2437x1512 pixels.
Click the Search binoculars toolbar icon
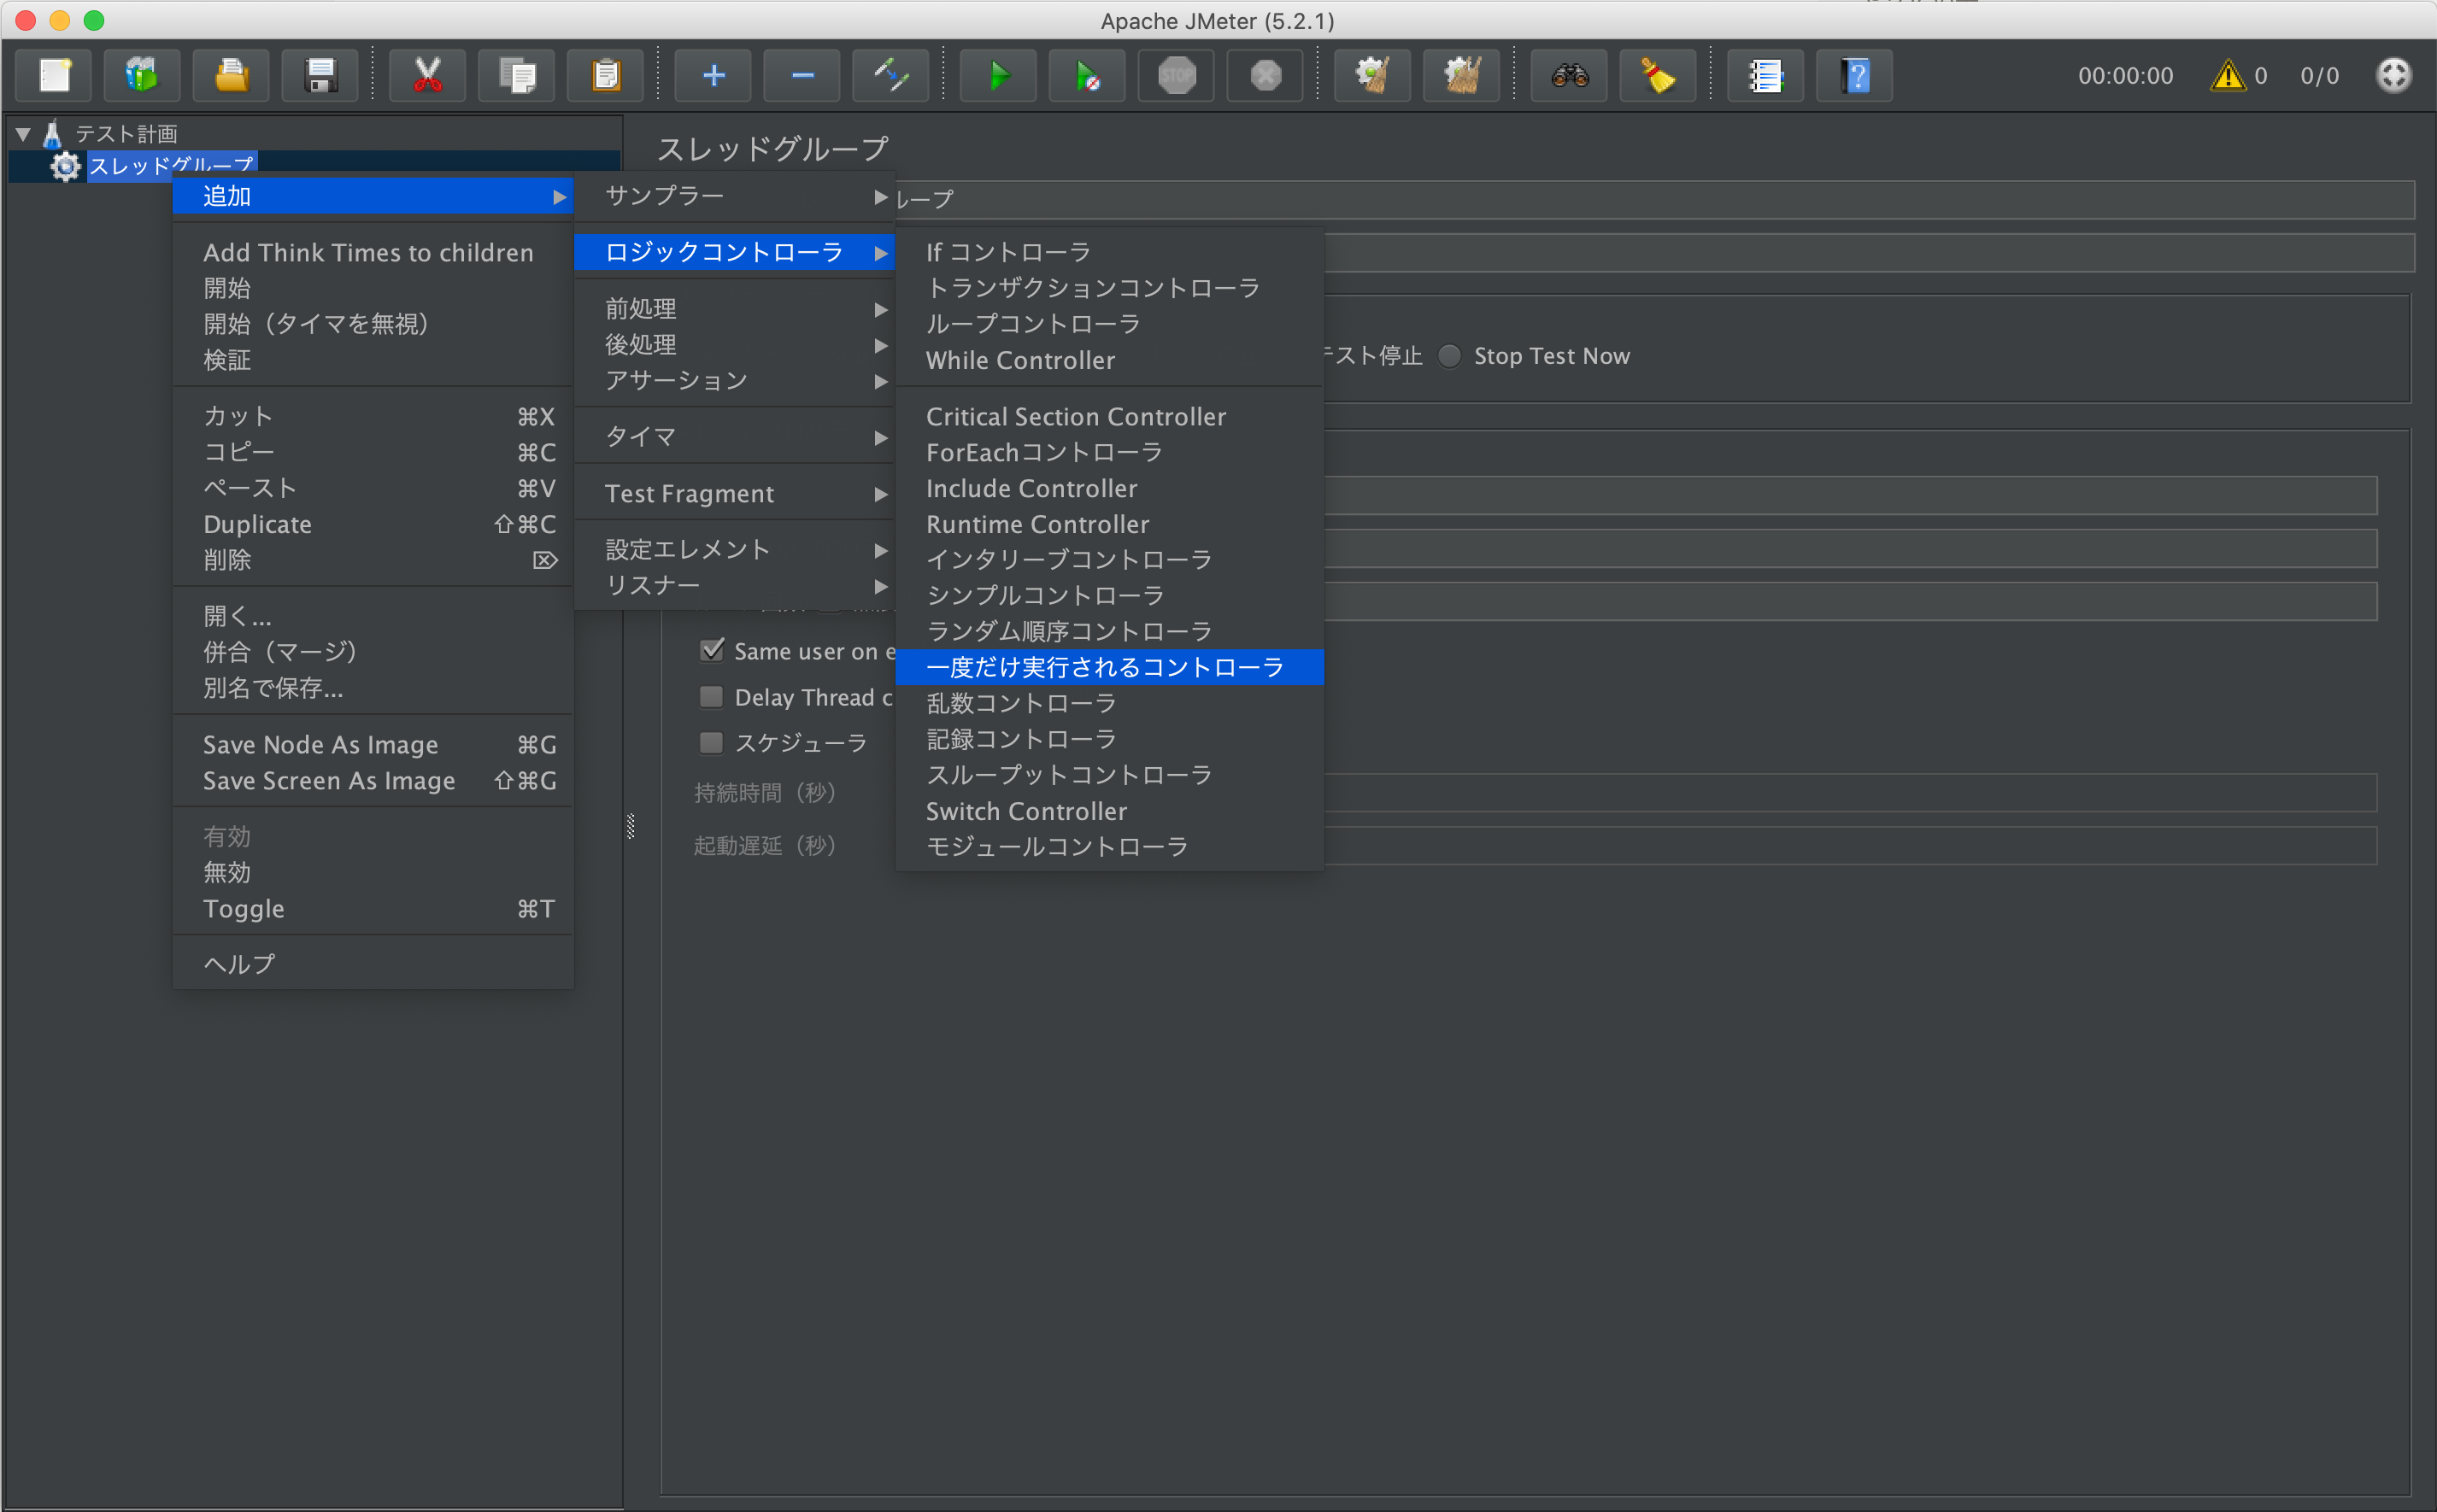click(1569, 76)
